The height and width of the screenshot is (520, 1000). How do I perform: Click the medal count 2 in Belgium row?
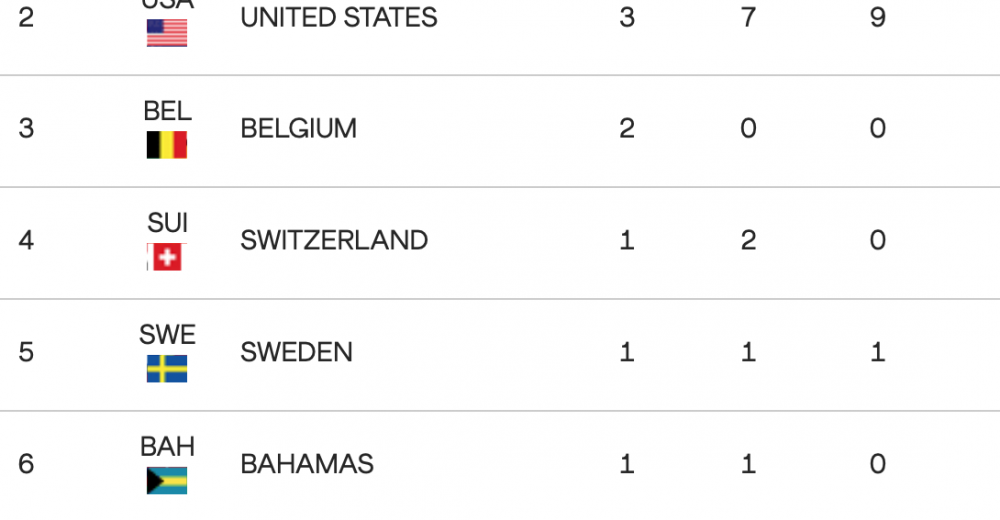627,129
